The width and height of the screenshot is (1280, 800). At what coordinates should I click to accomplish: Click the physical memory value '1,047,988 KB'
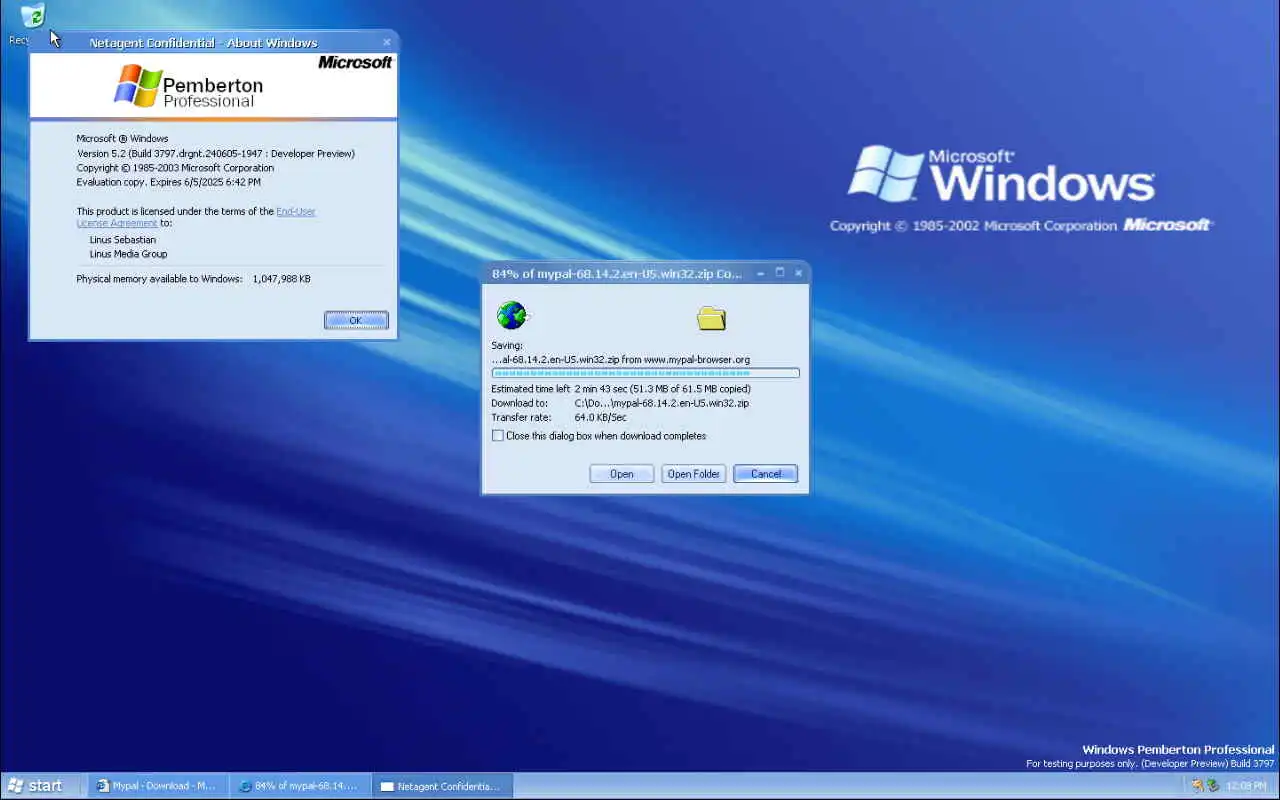[x=282, y=279]
